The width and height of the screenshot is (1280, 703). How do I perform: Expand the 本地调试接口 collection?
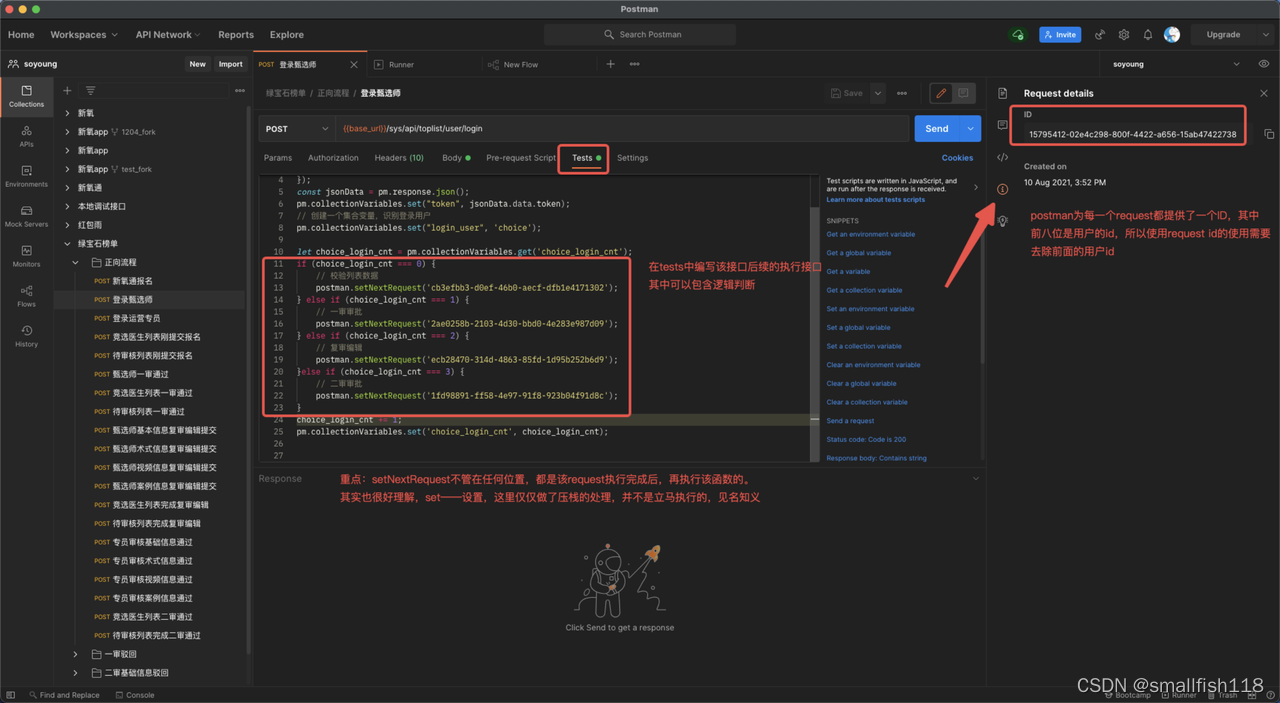pos(67,206)
